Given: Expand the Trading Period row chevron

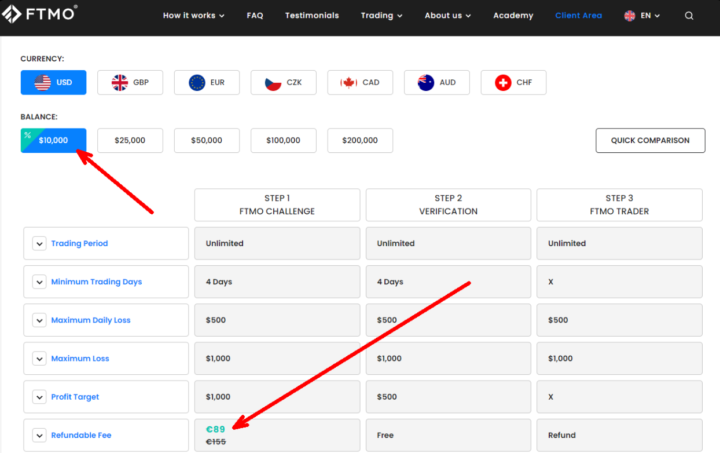Looking at the screenshot, I should (39, 243).
